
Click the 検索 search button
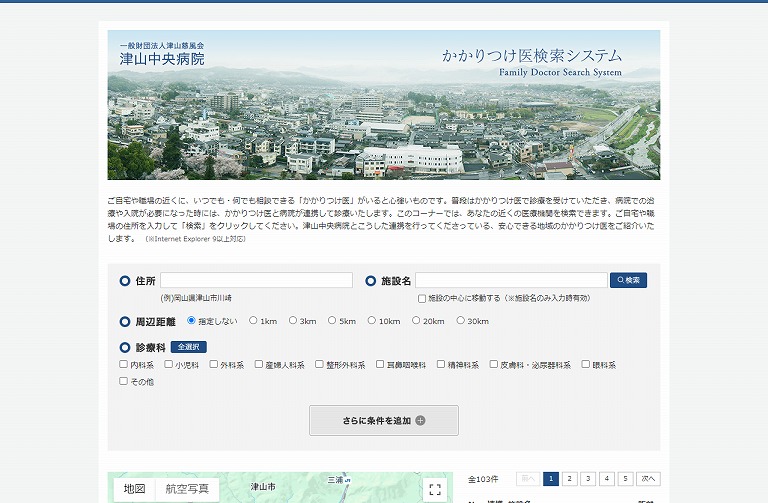[628, 280]
